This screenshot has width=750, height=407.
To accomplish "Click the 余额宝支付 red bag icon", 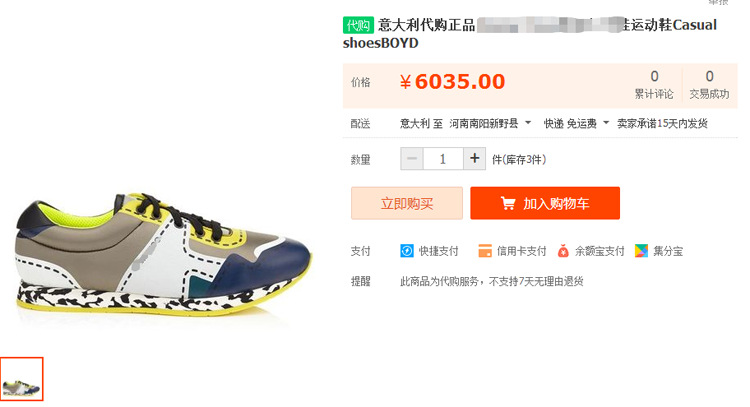I will coord(563,251).
